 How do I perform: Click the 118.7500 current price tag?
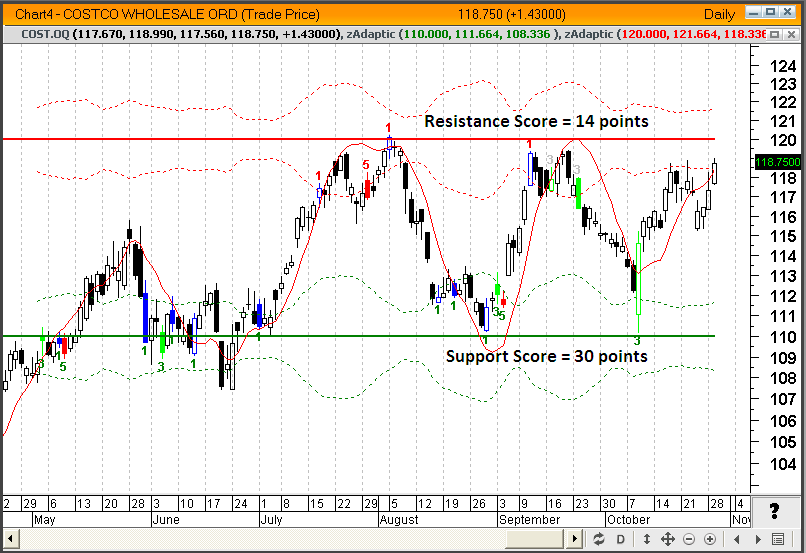coord(778,162)
